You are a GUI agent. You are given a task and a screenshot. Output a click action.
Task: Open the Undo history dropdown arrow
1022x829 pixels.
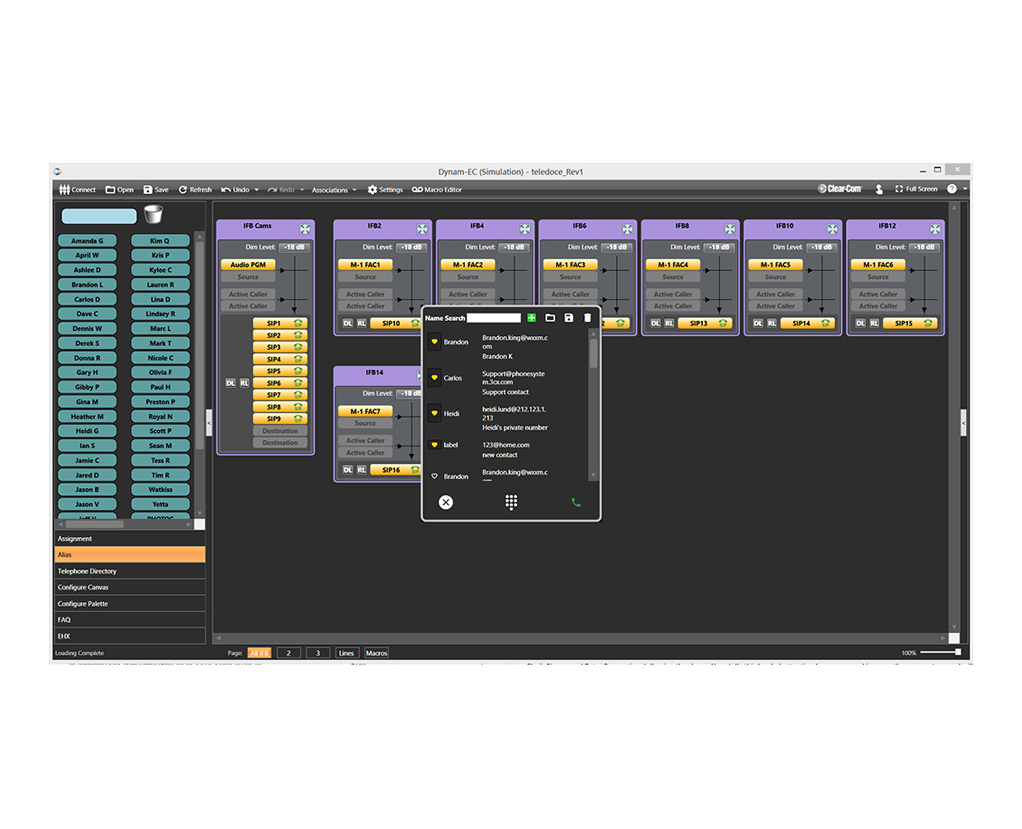click(x=257, y=190)
